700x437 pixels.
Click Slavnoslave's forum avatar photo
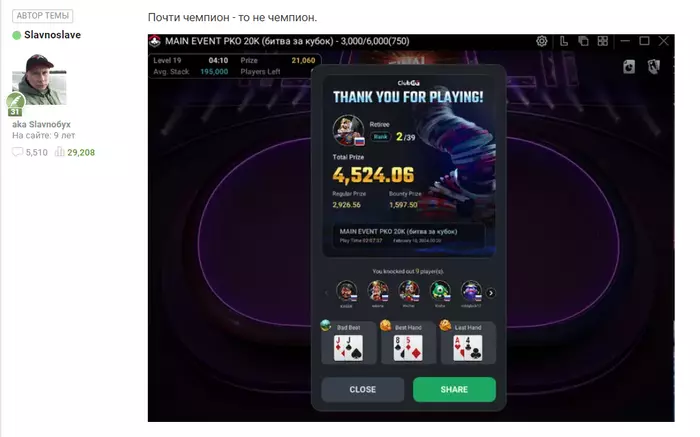[x=39, y=80]
